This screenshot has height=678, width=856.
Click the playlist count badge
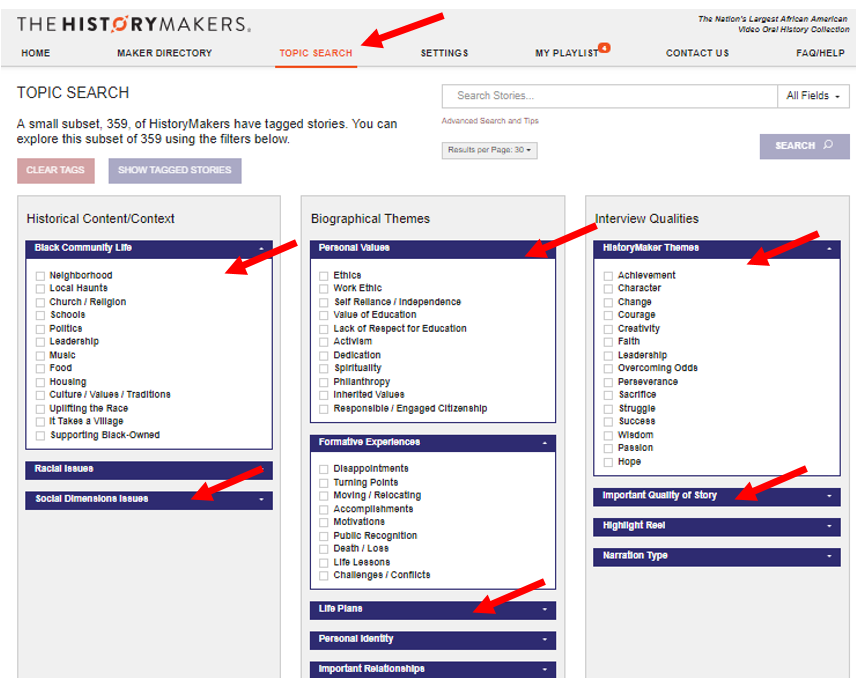pyautogui.click(x=605, y=47)
